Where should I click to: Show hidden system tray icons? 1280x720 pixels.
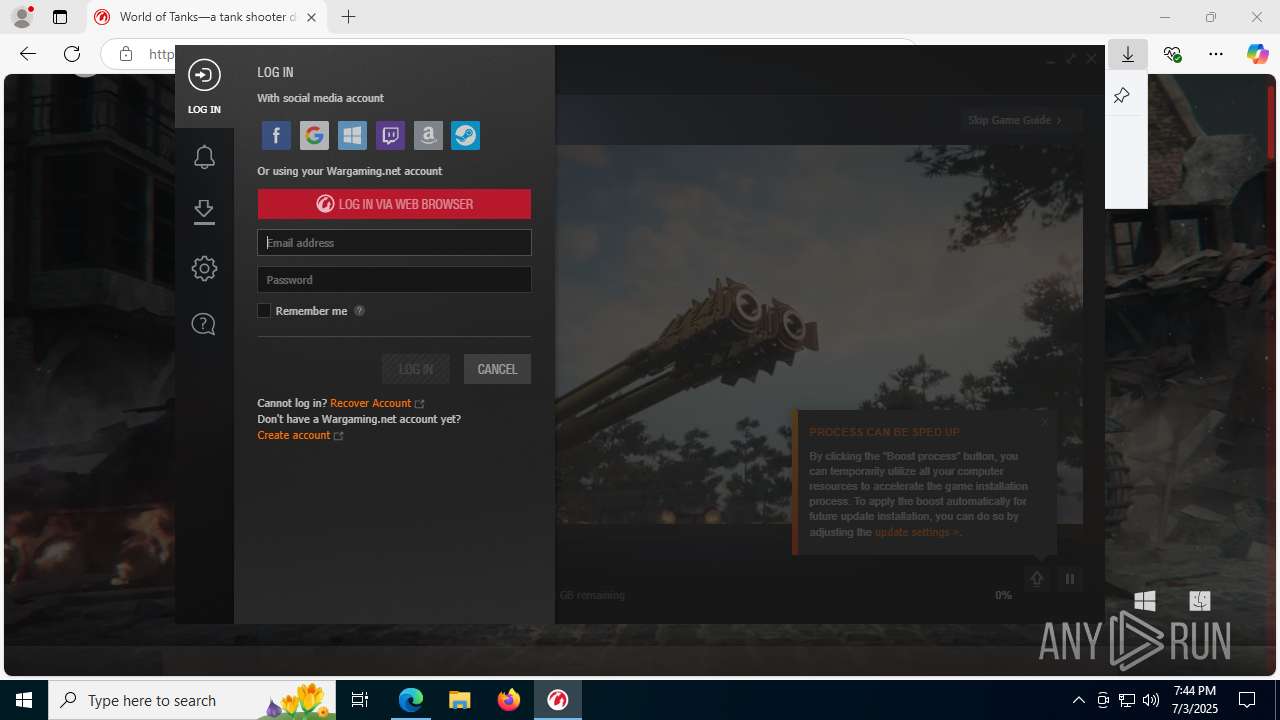(1078, 700)
